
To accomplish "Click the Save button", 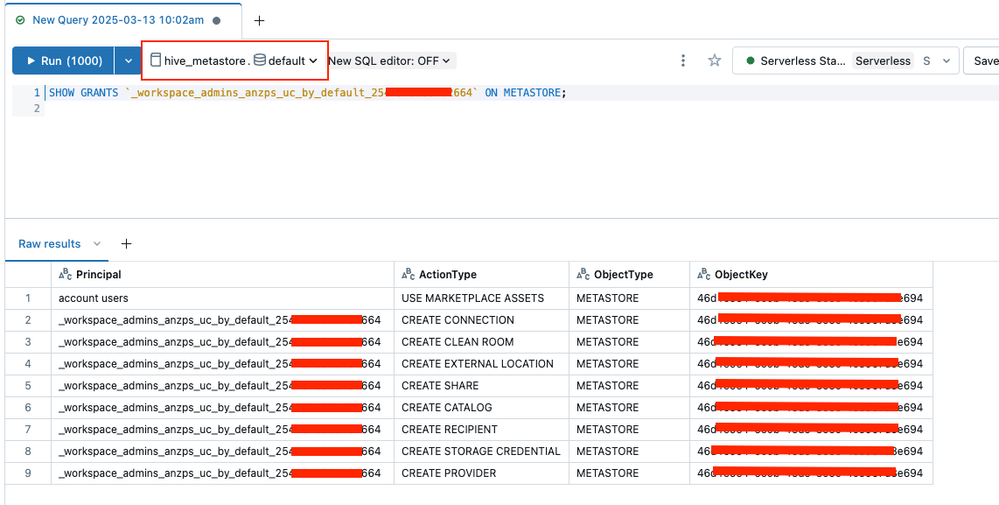I will (x=984, y=61).
